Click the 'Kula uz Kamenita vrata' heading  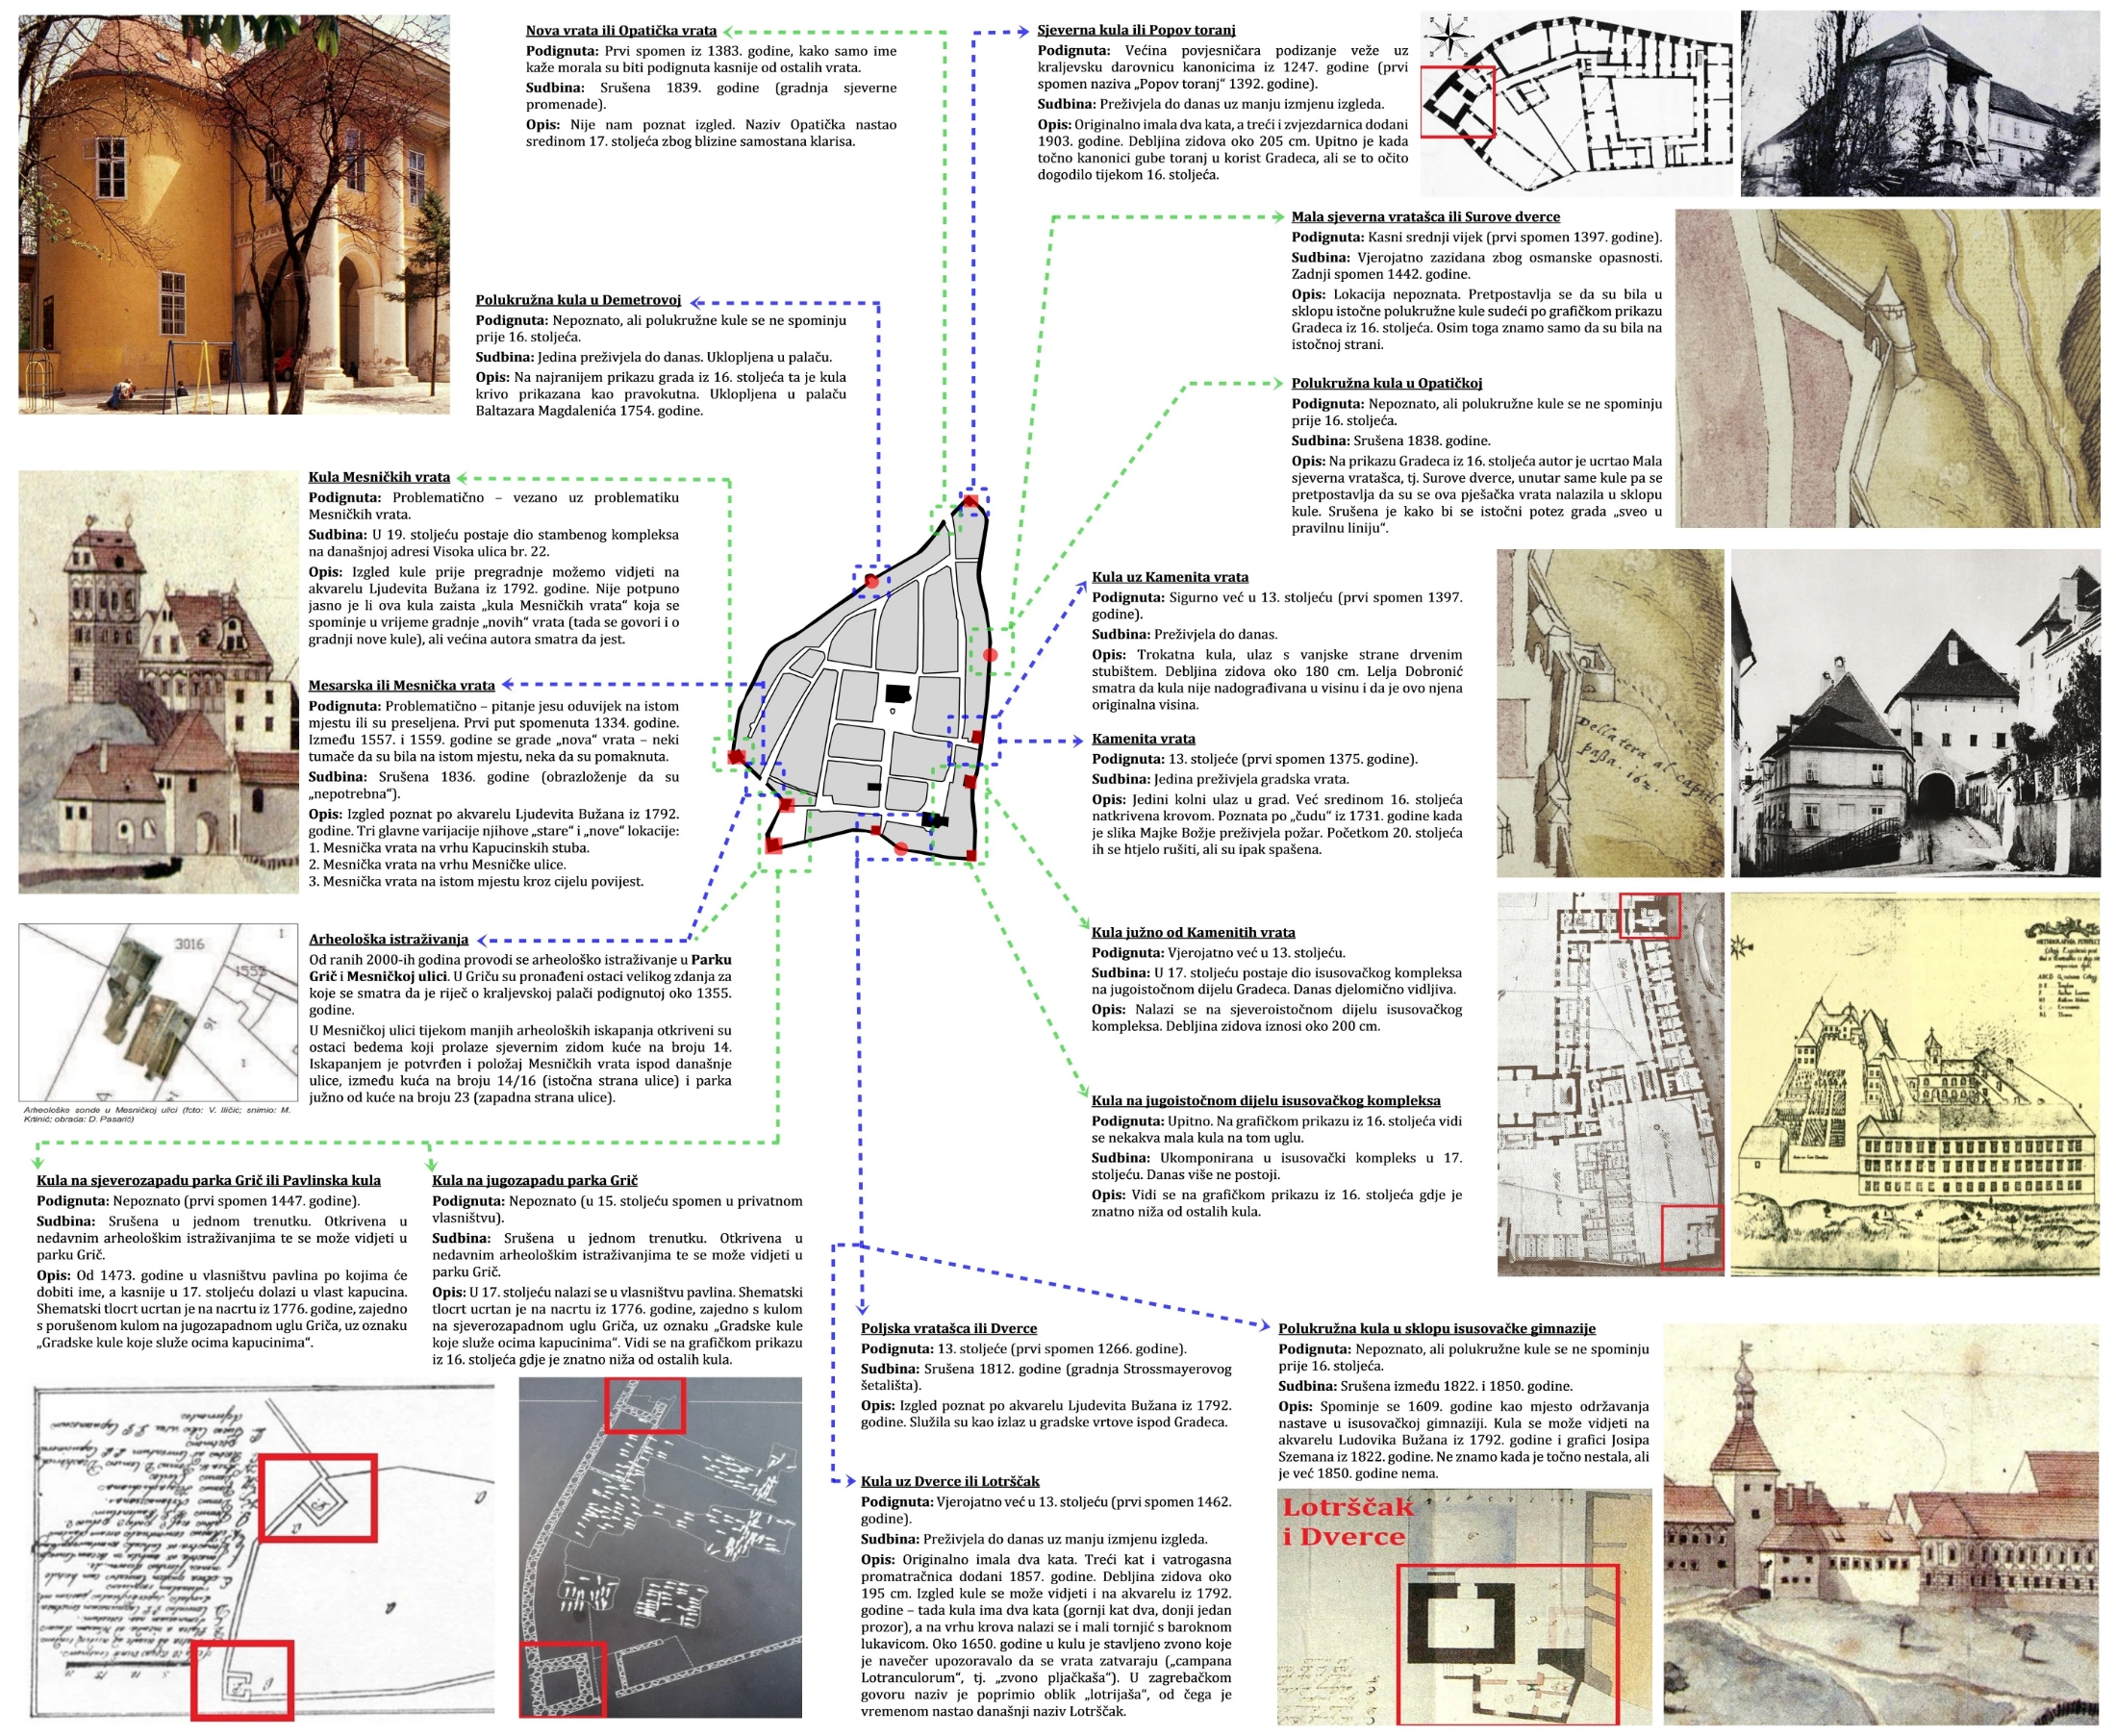pos(1169,577)
